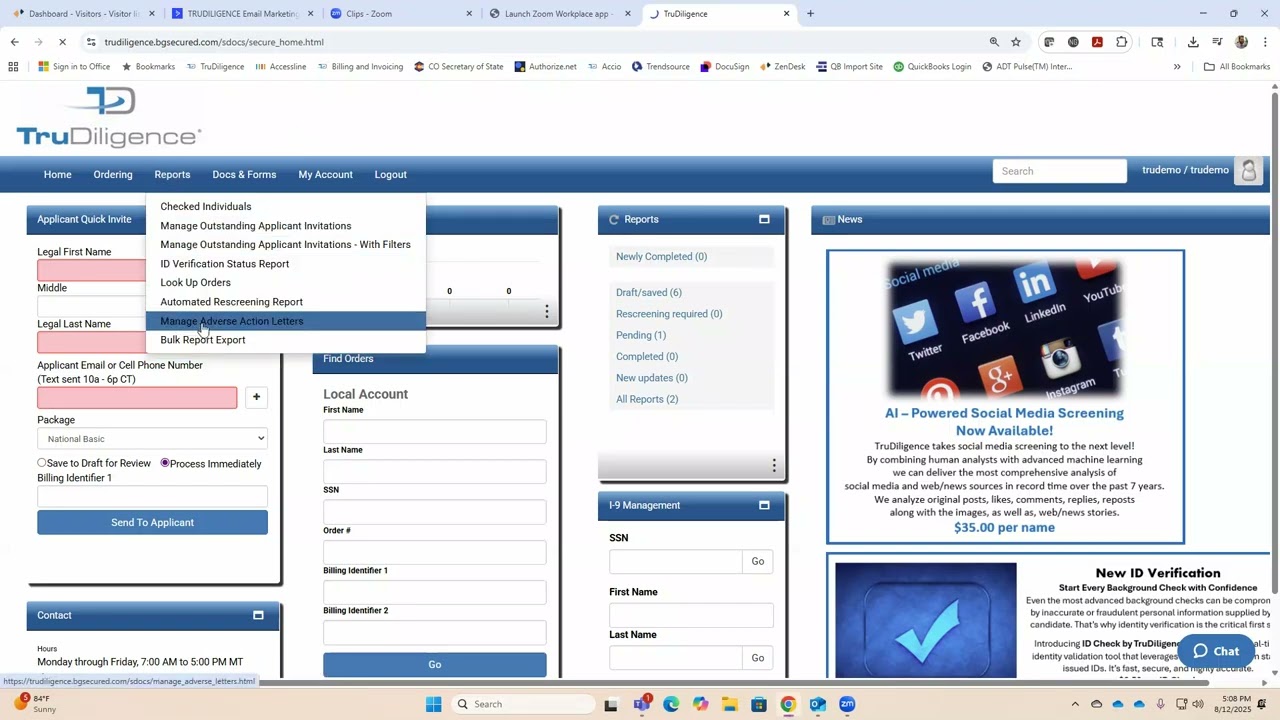The image size is (1280, 720).
Task: Switch to the Clips - Zoom tab
Action: click(x=400, y=14)
